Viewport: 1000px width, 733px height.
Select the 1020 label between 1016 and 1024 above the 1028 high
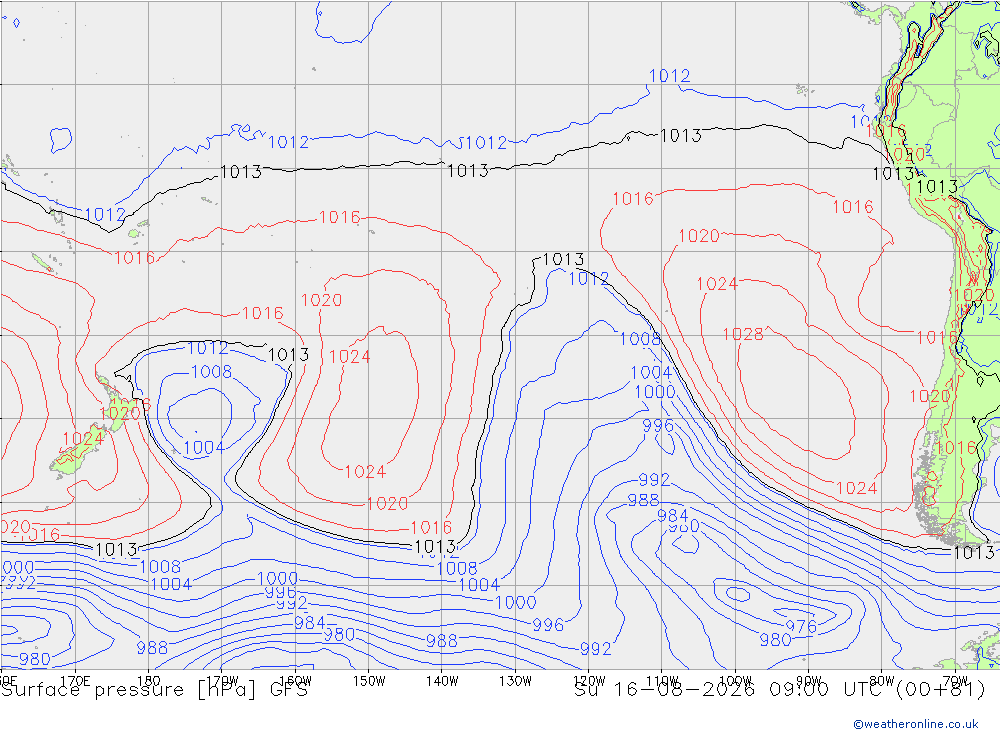(699, 236)
